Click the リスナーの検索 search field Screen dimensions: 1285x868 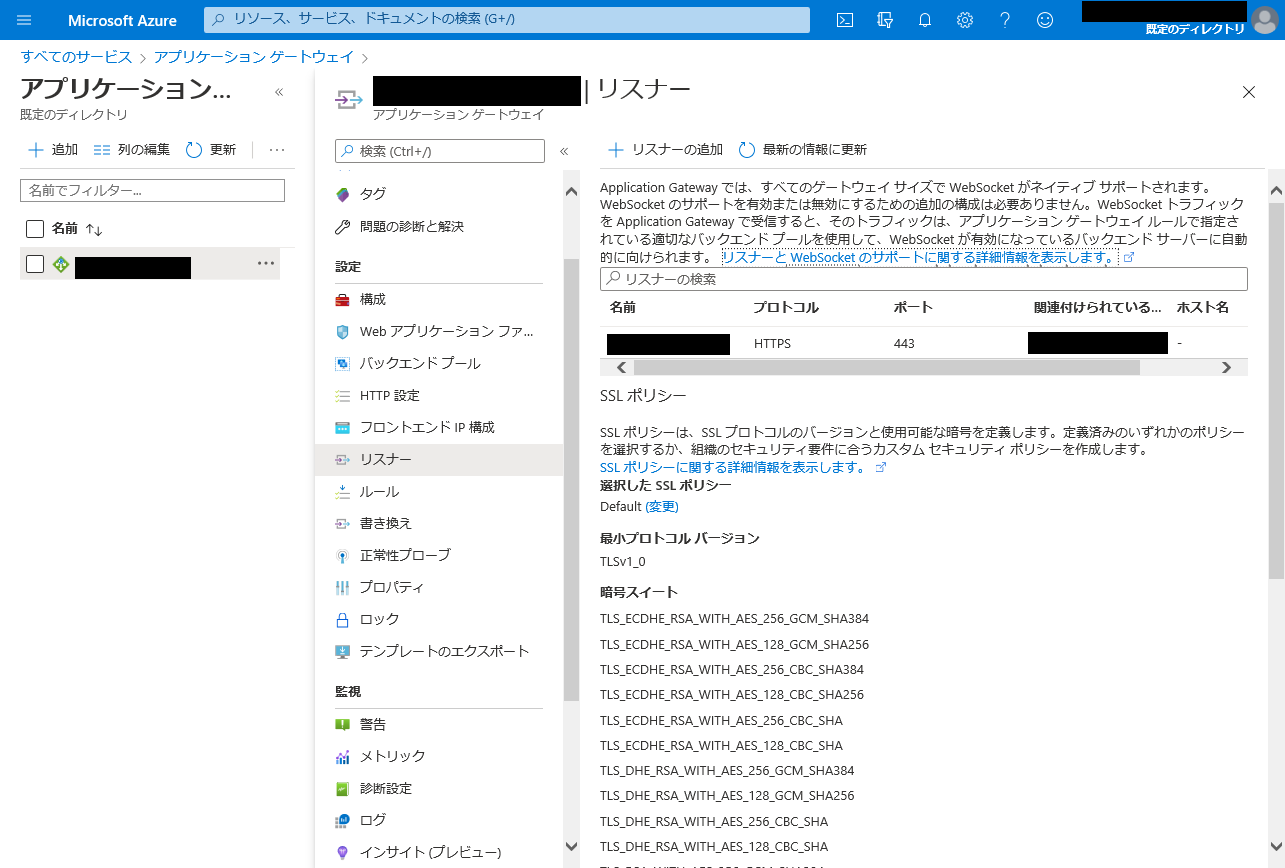click(924, 279)
